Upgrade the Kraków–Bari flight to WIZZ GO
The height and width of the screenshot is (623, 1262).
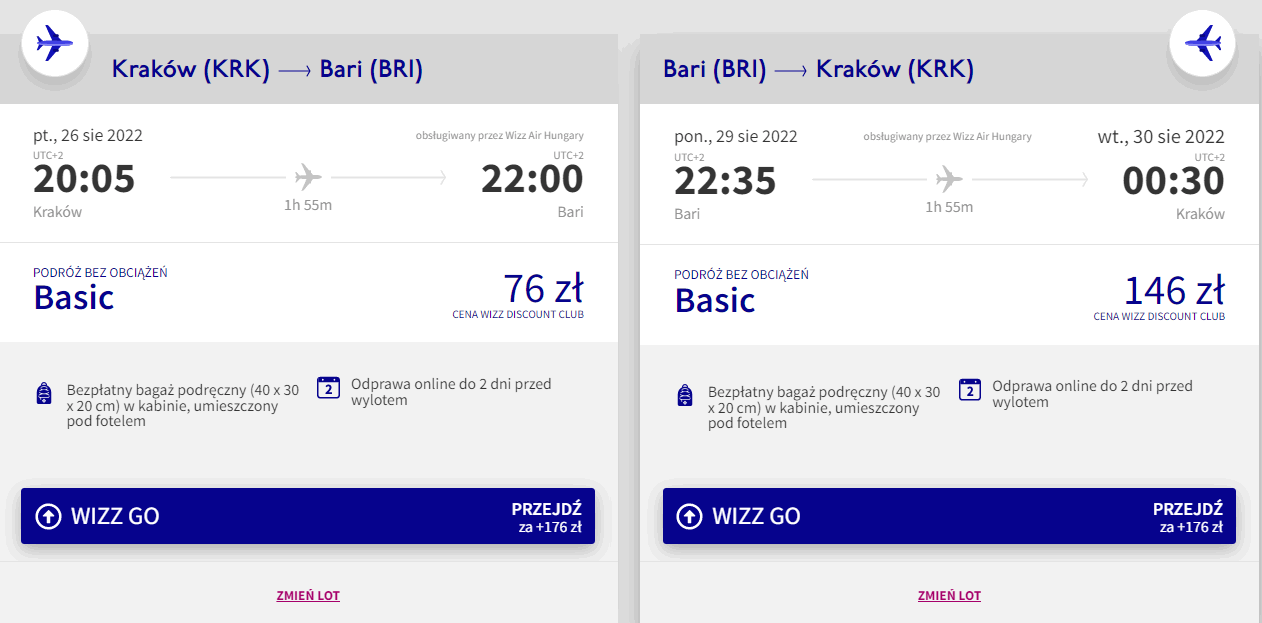coord(307,516)
